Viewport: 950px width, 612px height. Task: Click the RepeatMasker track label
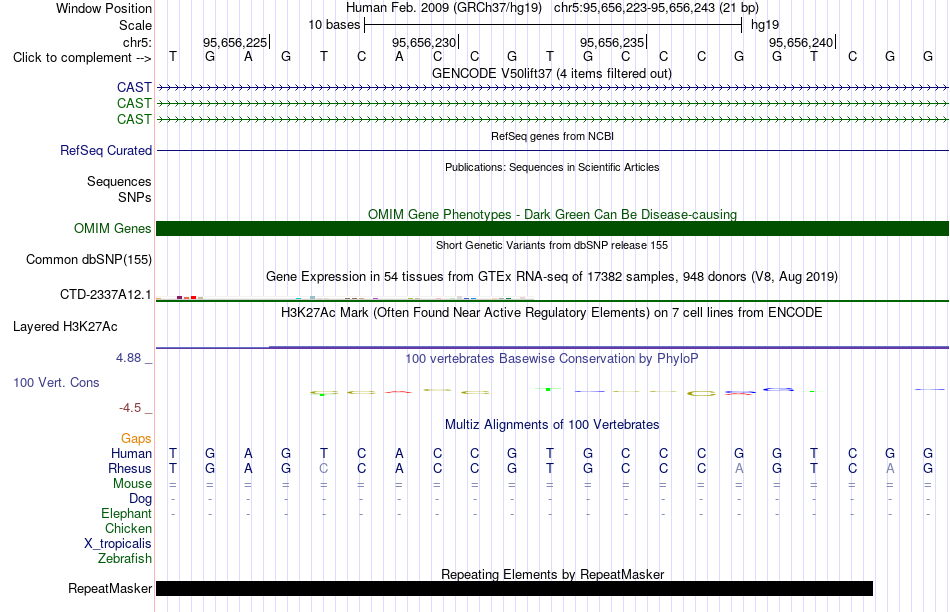pos(110,588)
